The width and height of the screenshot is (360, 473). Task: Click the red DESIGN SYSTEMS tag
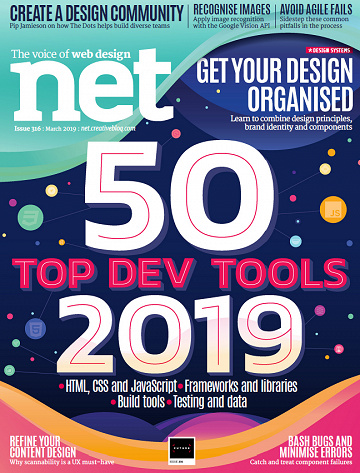(x=329, y=50)
